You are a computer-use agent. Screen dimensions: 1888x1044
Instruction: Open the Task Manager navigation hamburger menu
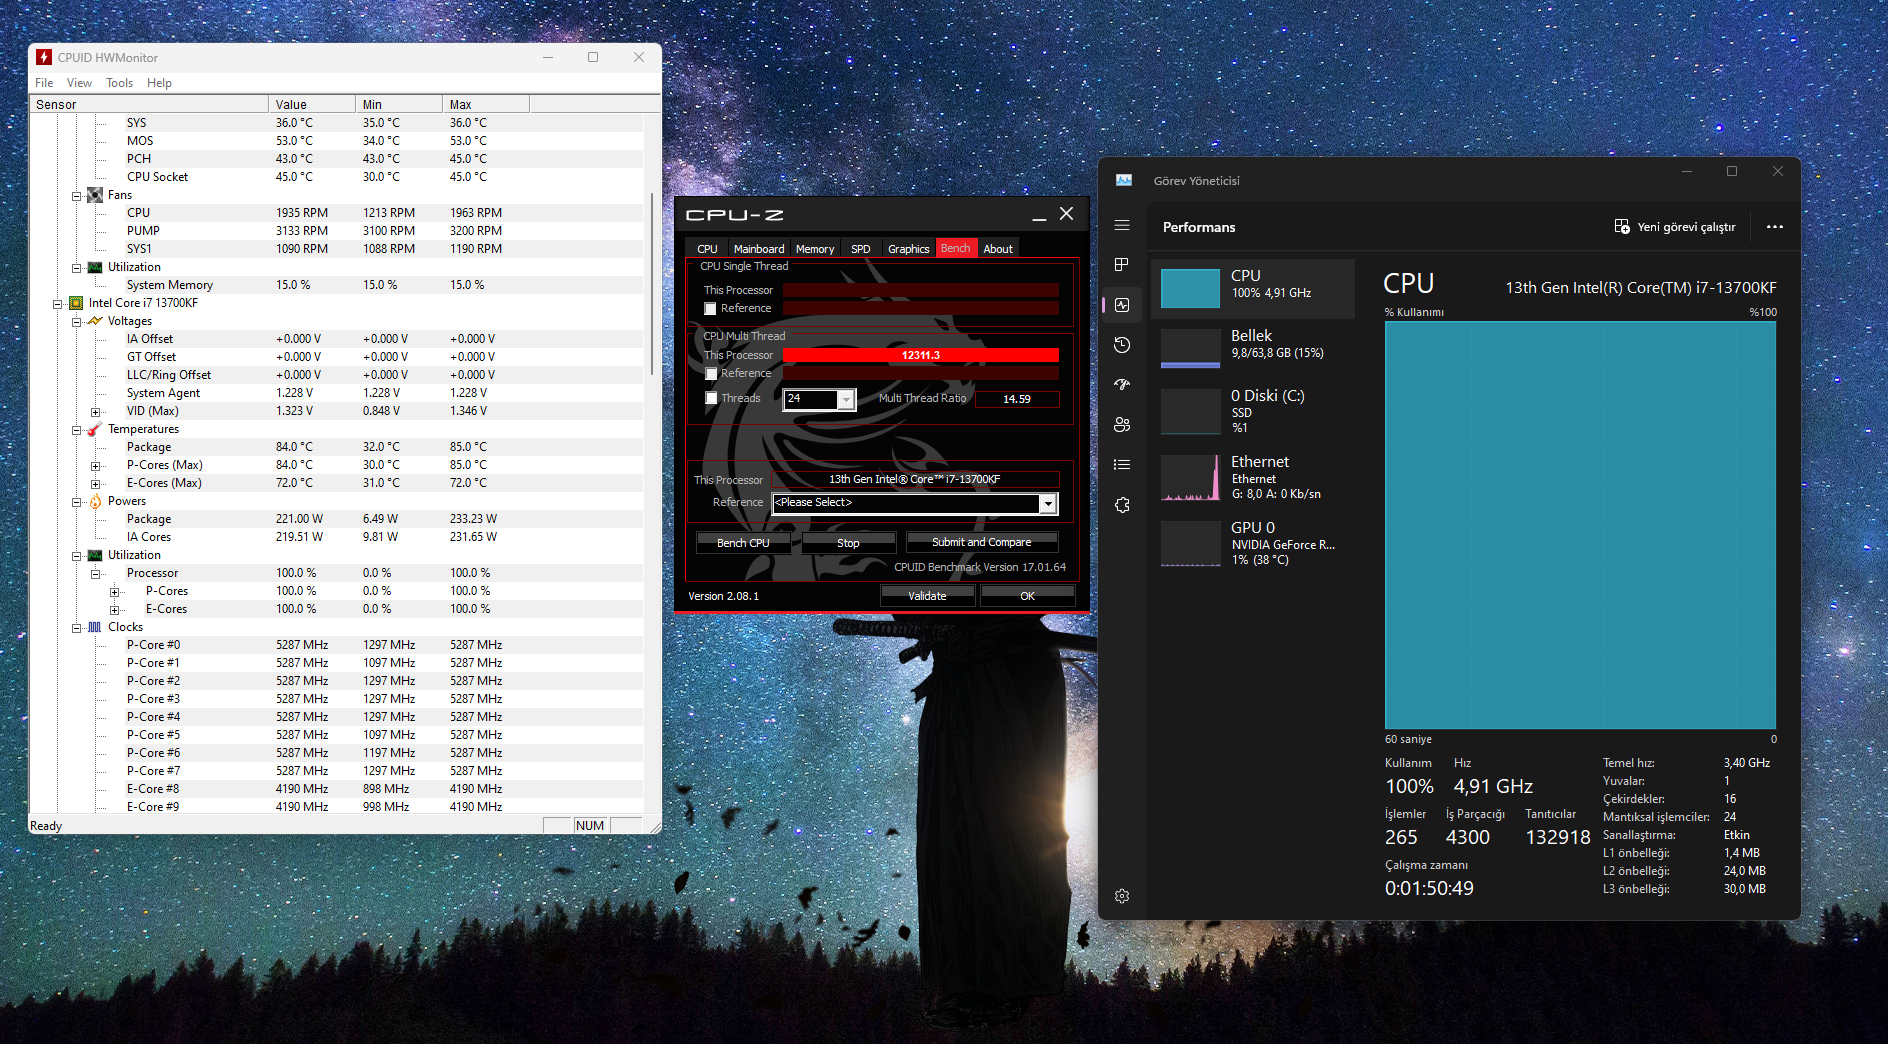tap(1122, 226)
